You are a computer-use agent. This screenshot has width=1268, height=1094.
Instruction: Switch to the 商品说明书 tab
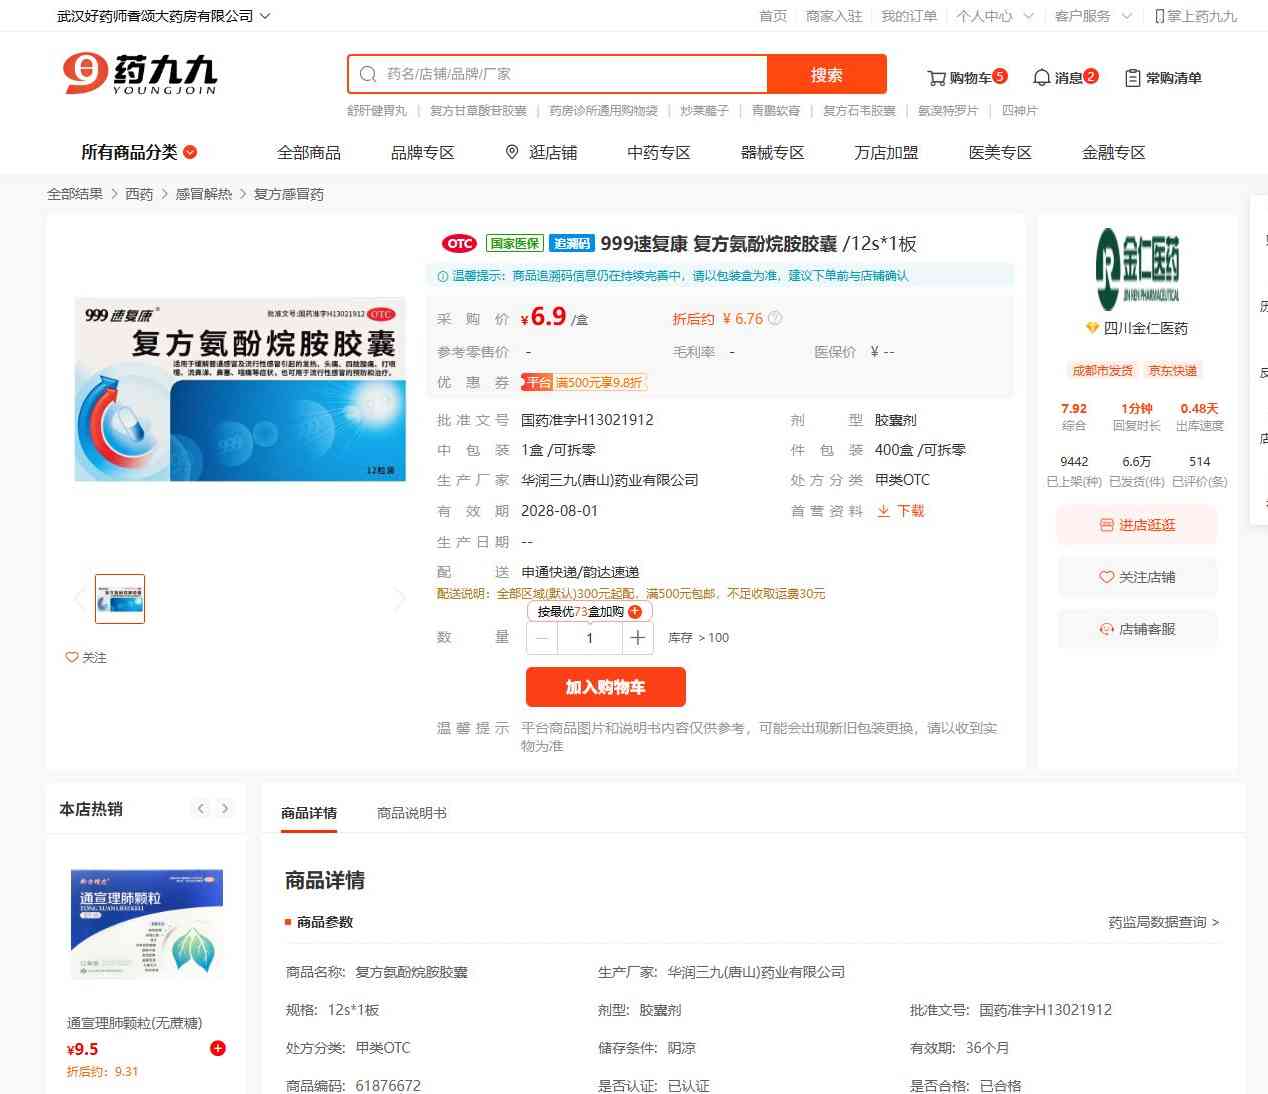coord(411,813)
